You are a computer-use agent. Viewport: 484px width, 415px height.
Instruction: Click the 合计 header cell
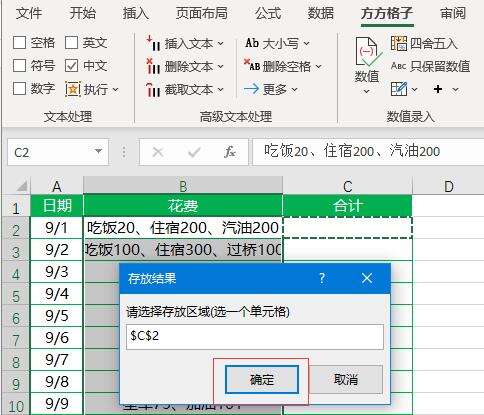point(347,206)
